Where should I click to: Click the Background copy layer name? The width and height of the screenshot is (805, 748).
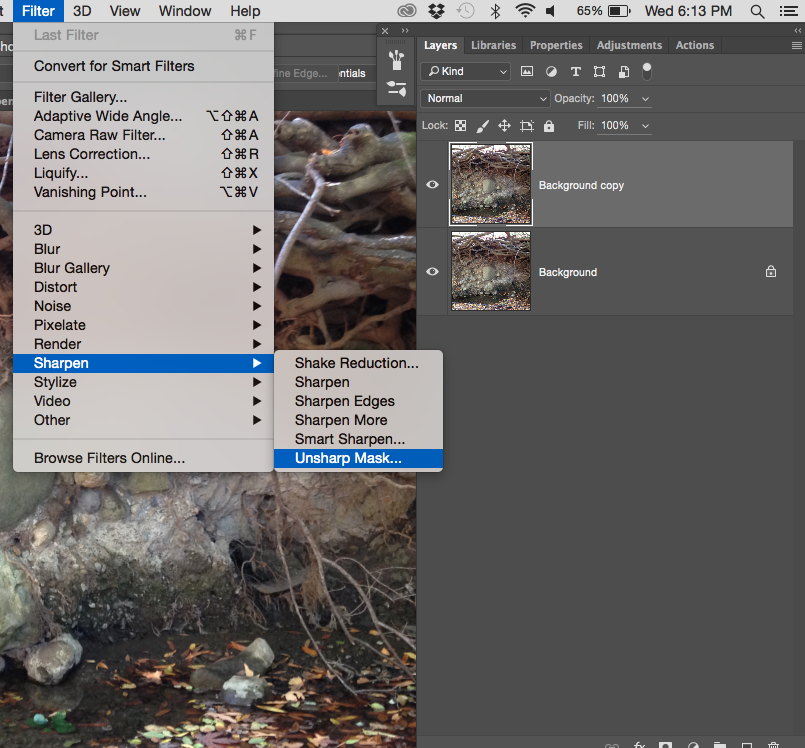[581, 185]
